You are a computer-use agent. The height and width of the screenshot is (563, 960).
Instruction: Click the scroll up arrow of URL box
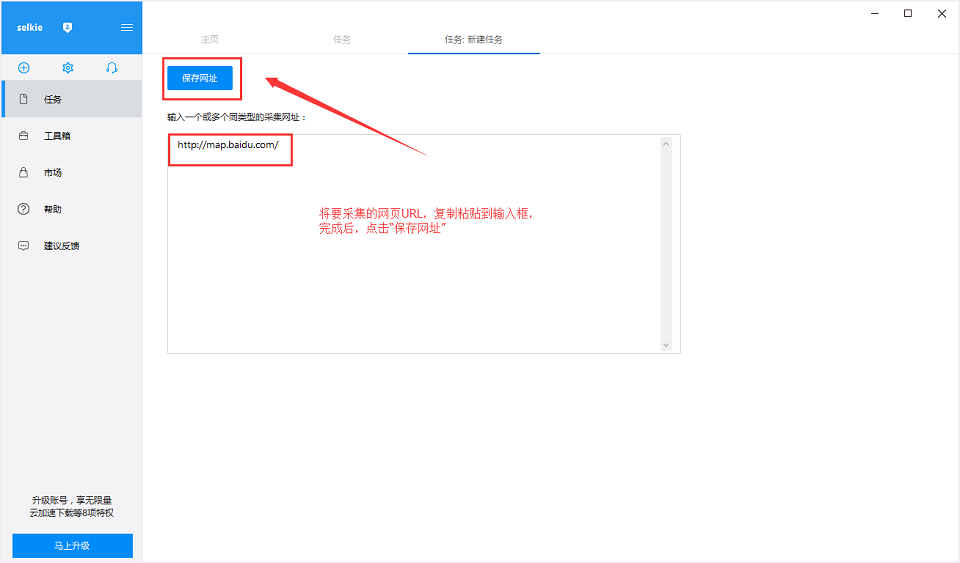666,143
